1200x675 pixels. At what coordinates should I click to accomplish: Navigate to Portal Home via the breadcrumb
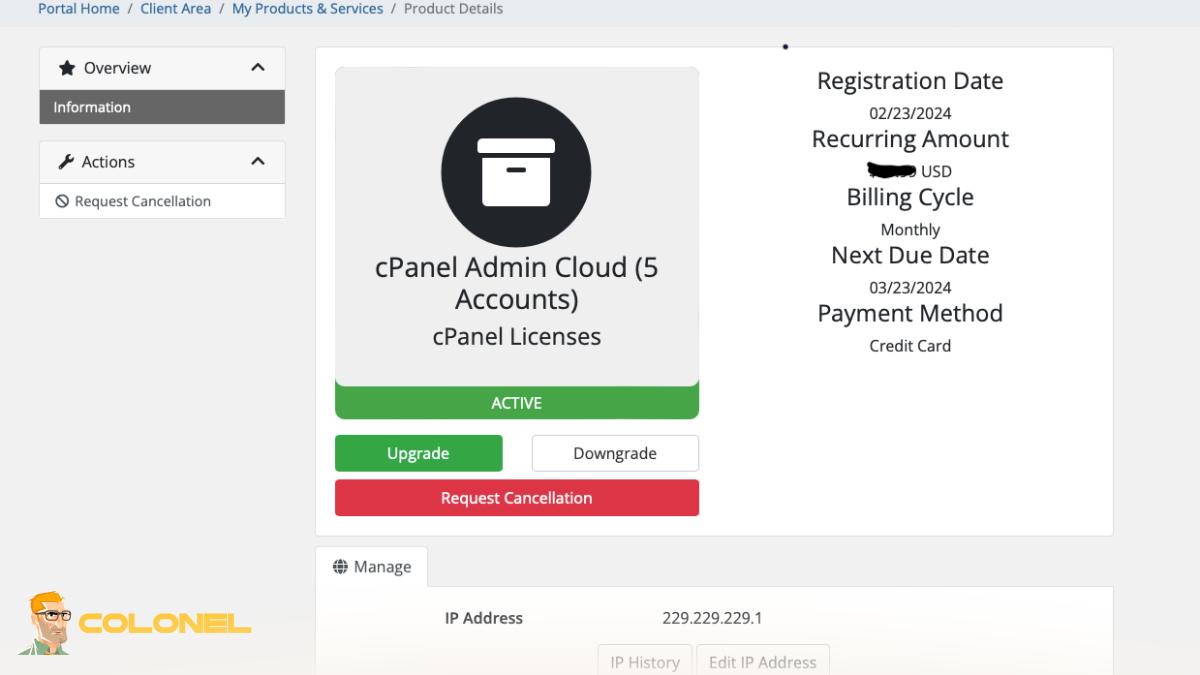pos(78,8)
